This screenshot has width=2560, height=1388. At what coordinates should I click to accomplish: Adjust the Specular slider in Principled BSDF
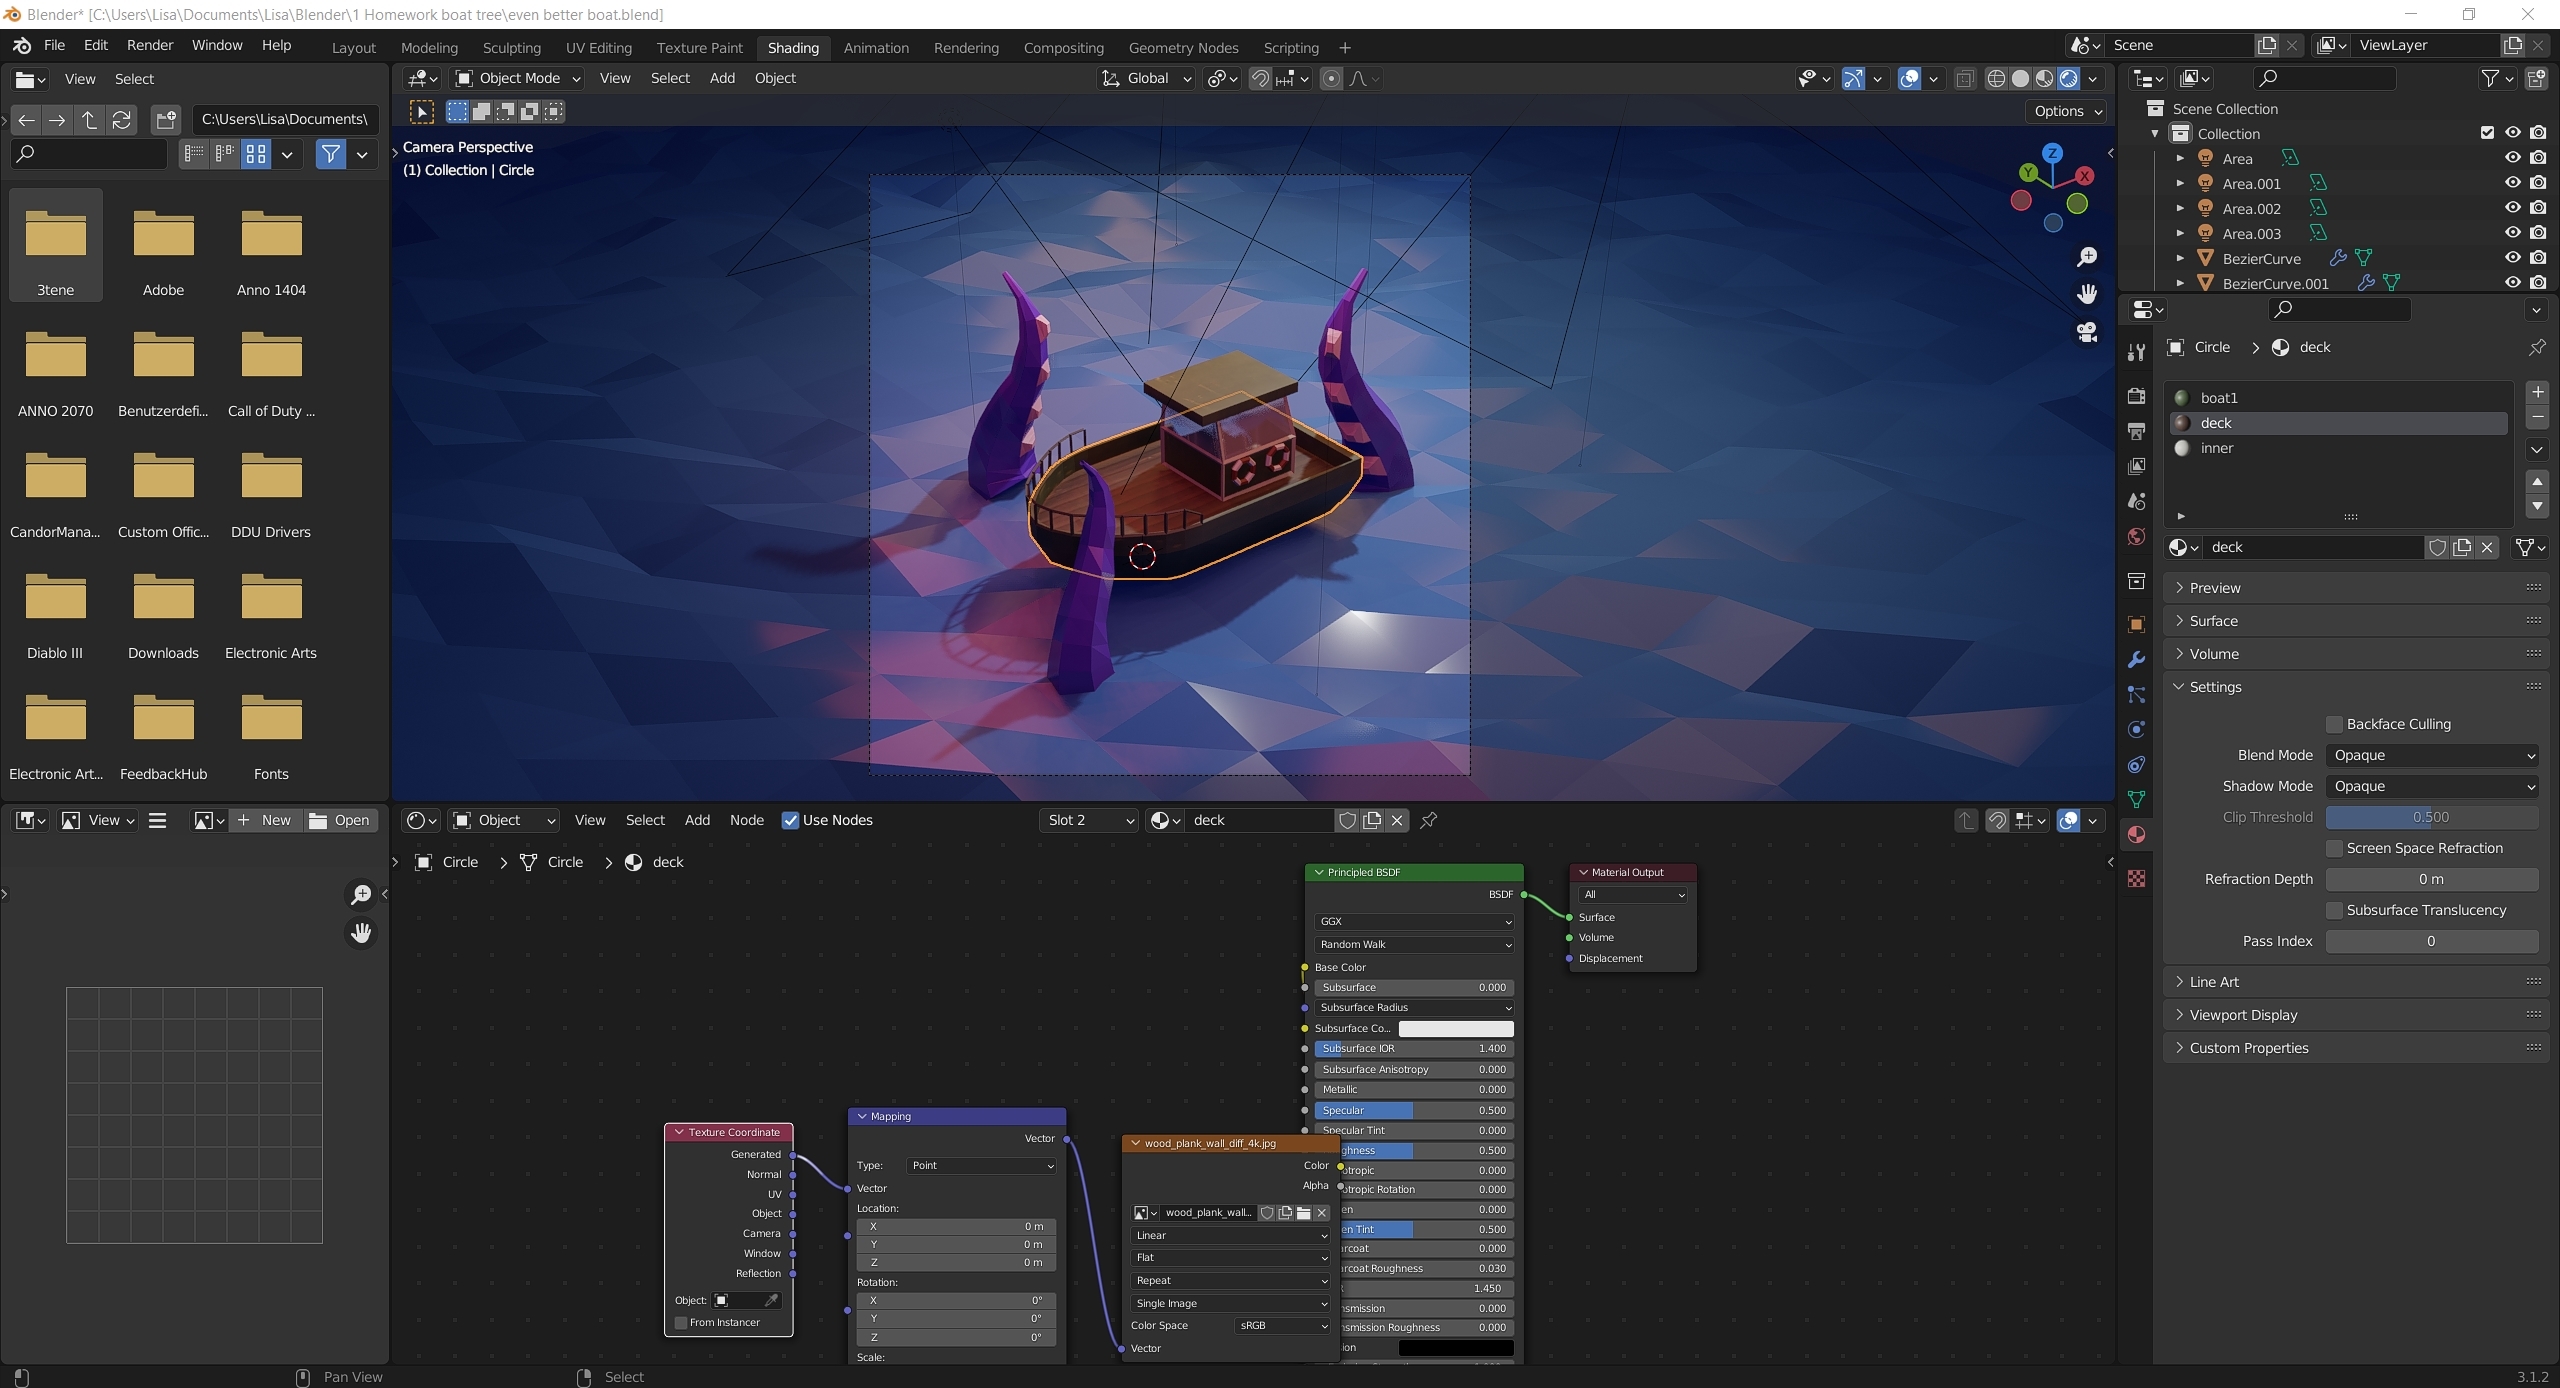click(x=1413, y=1110)
